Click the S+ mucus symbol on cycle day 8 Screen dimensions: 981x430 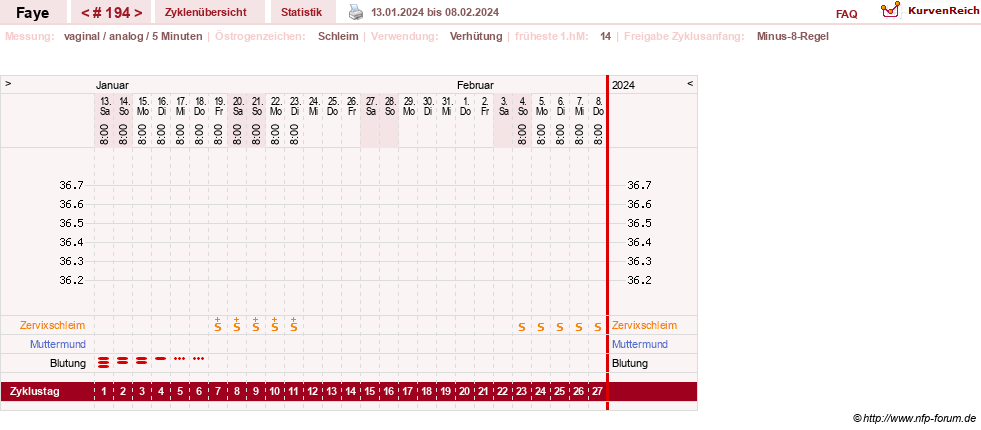(236, 324)
